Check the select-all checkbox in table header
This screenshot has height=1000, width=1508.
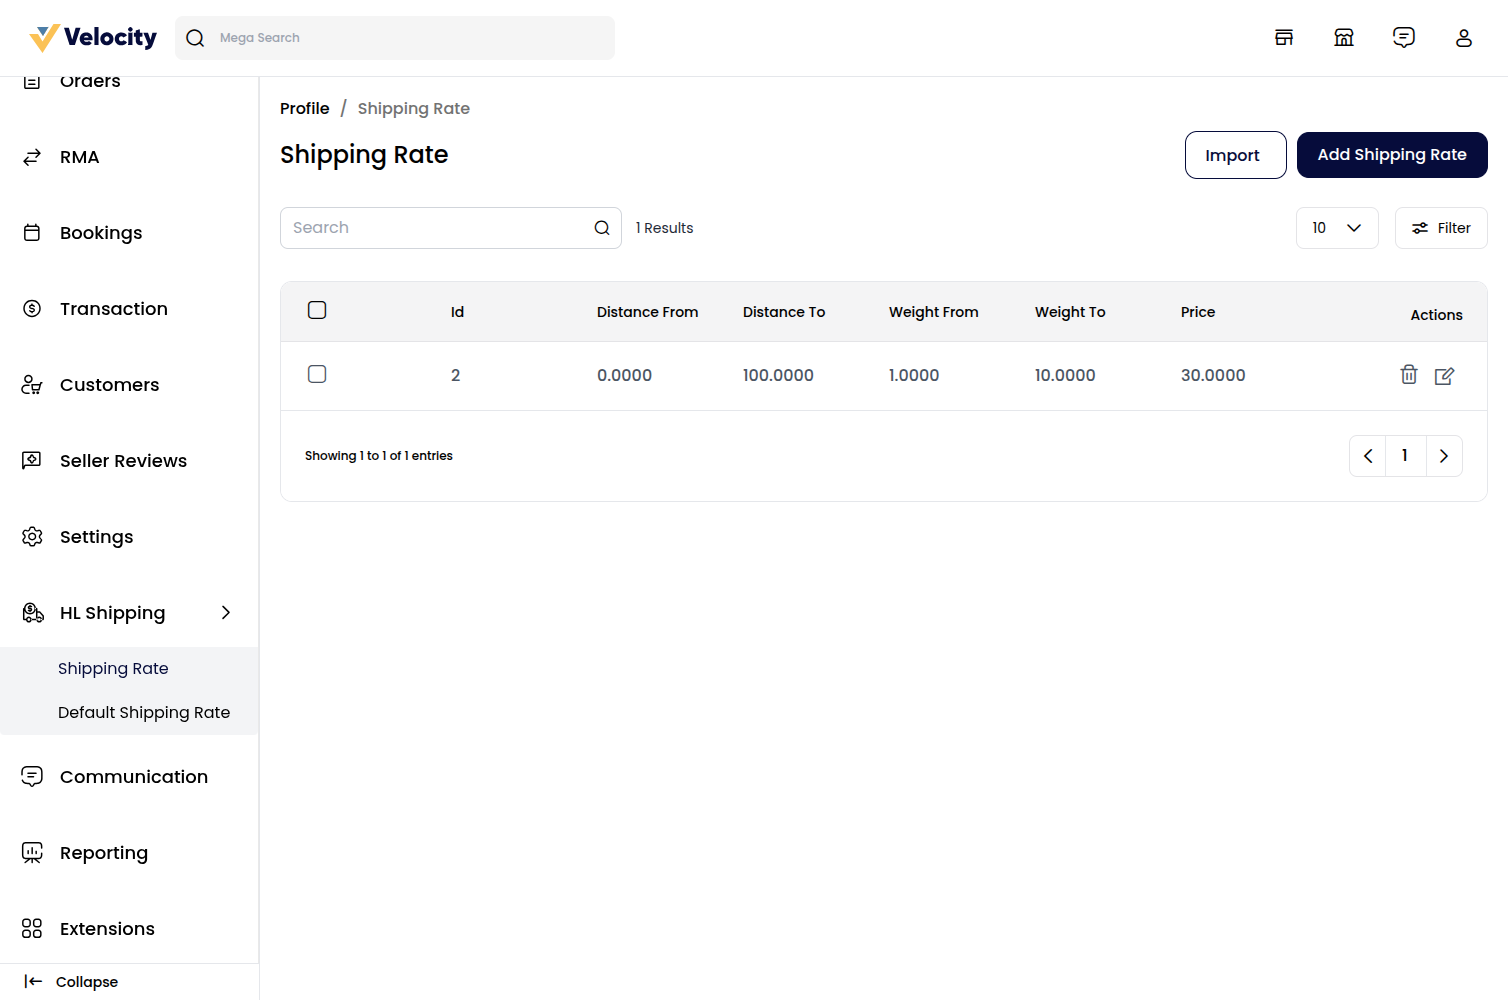[317, 310]
